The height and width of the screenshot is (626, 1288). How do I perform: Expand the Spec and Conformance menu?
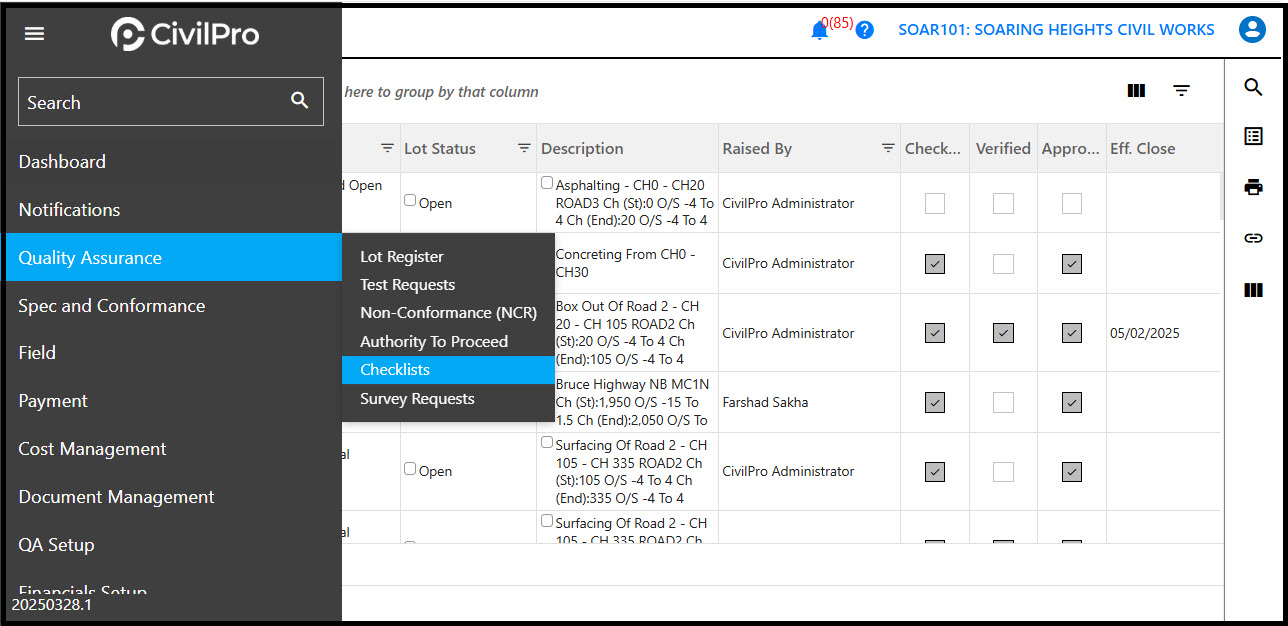tap(112, 306)
